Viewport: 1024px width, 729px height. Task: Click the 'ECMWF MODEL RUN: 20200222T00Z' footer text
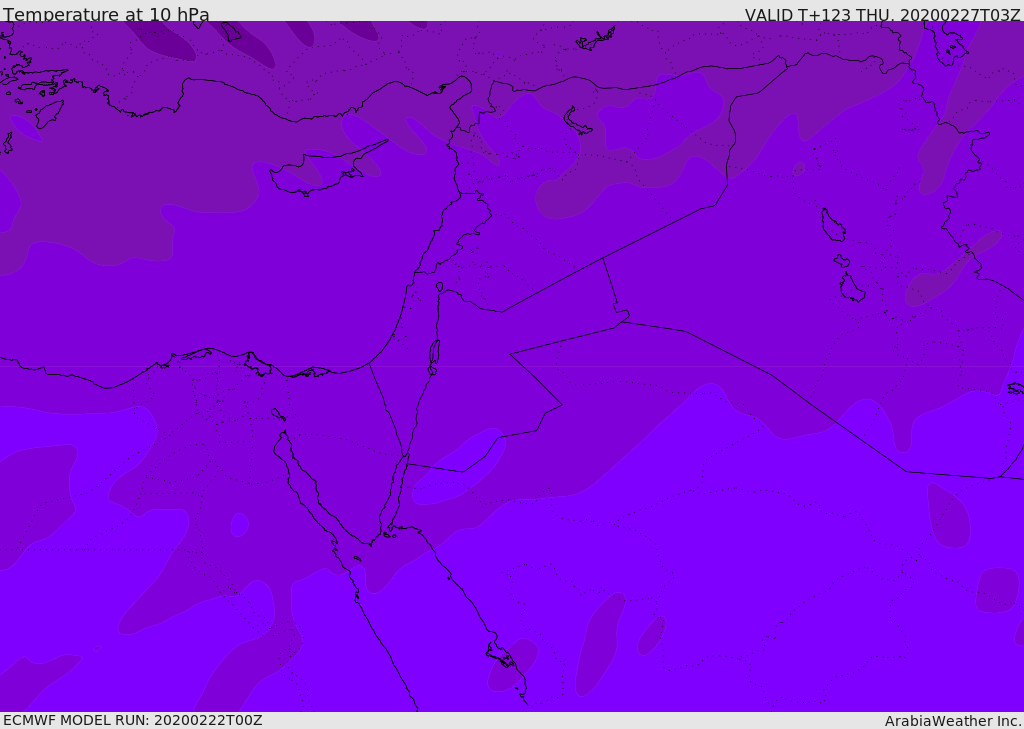pos(133,720)
